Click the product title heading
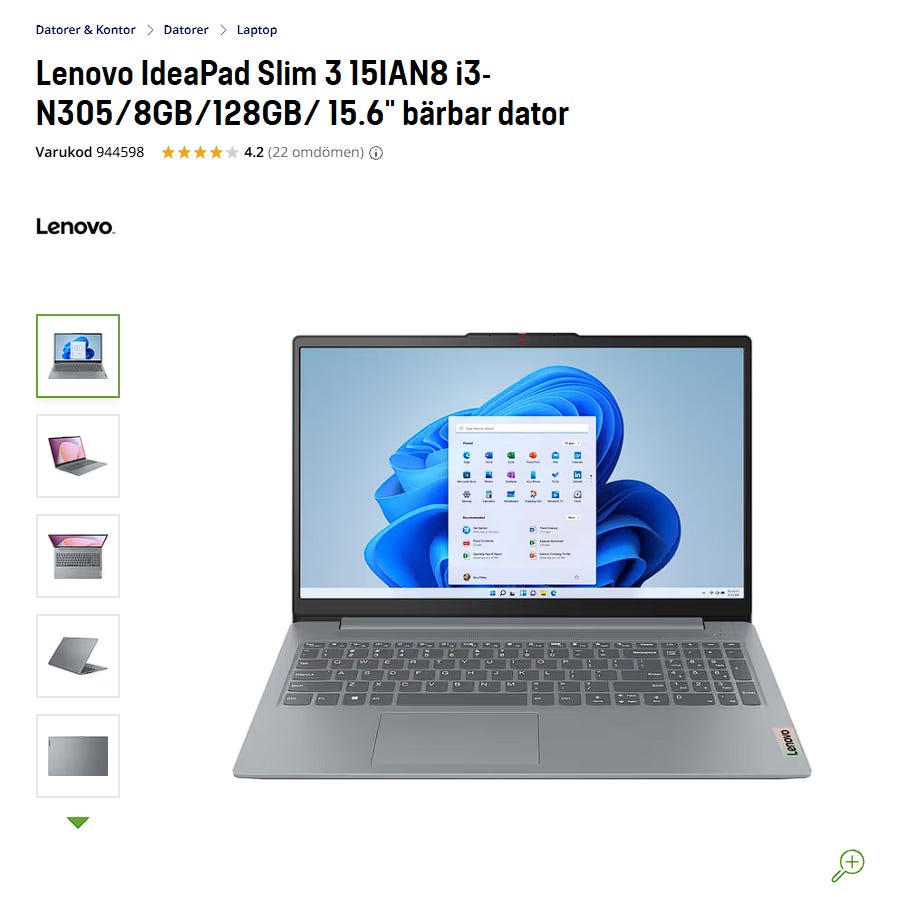Image resolution: width=912 pixels, height=897 pixels. tap(302, 93)
